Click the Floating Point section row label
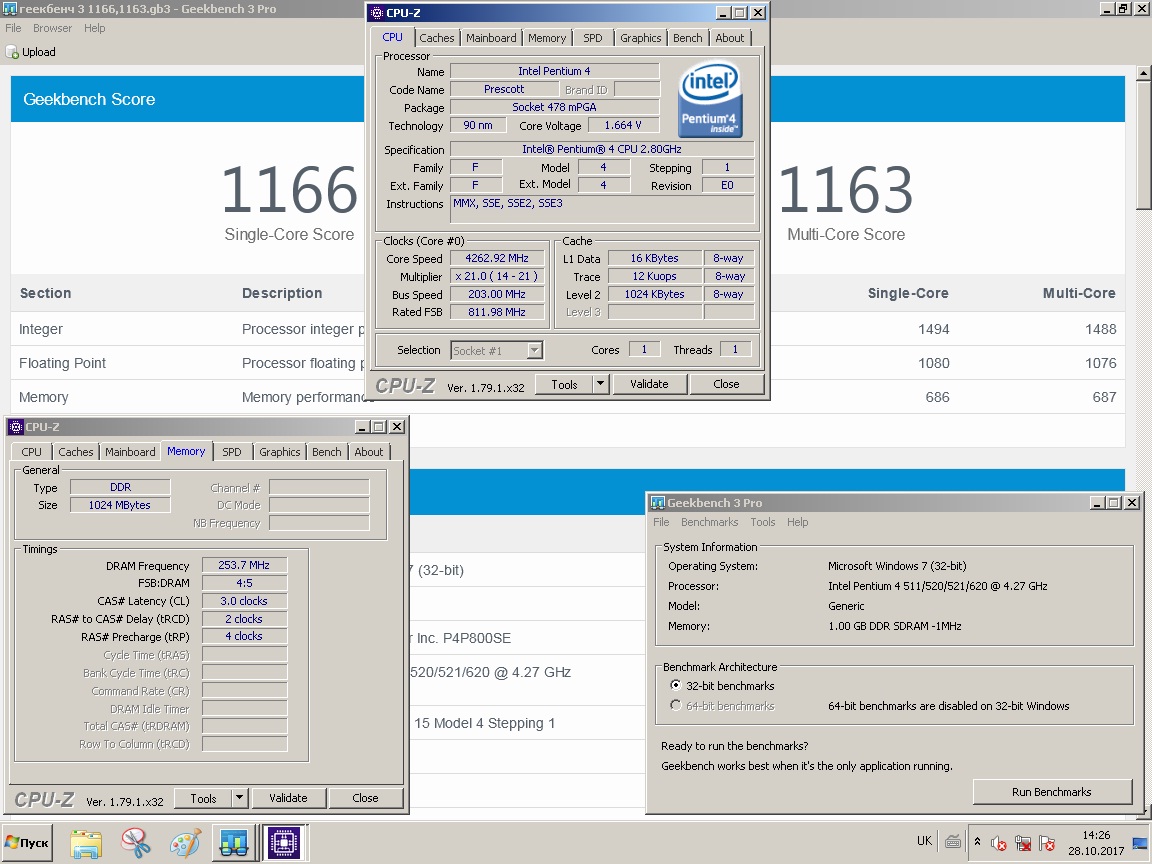 coord(62,363)
